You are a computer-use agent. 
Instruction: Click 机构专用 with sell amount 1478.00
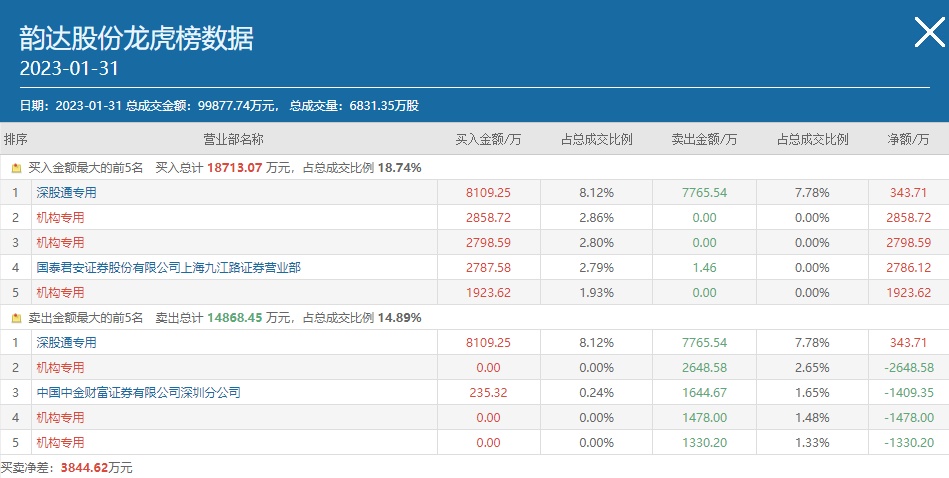(60, 417)
